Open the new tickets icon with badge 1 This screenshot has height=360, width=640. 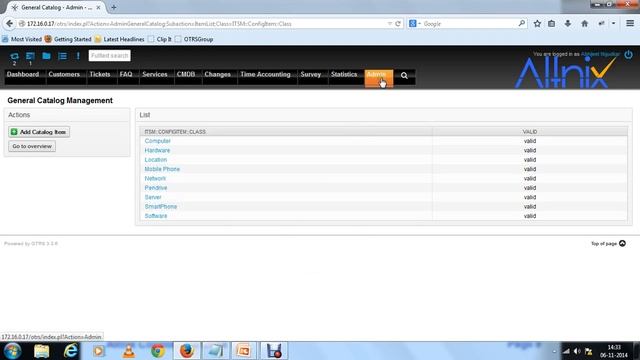point(30,56)
